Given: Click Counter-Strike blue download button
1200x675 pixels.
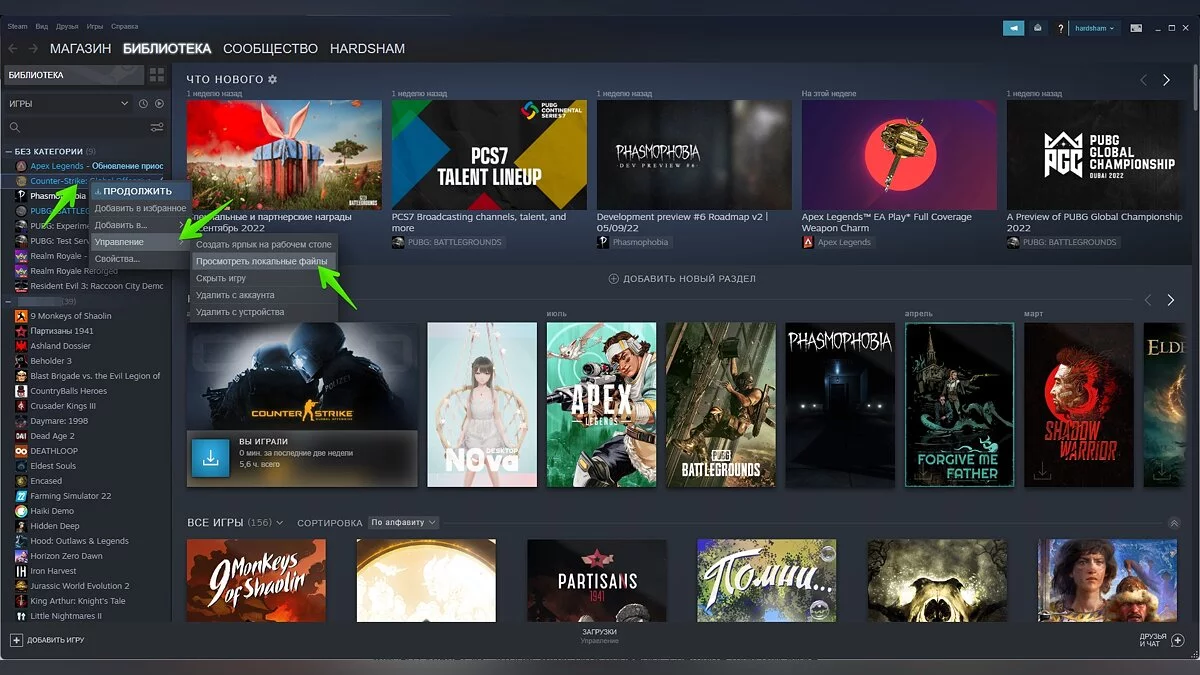Looking at the screenshot, I should pos(210,458).
